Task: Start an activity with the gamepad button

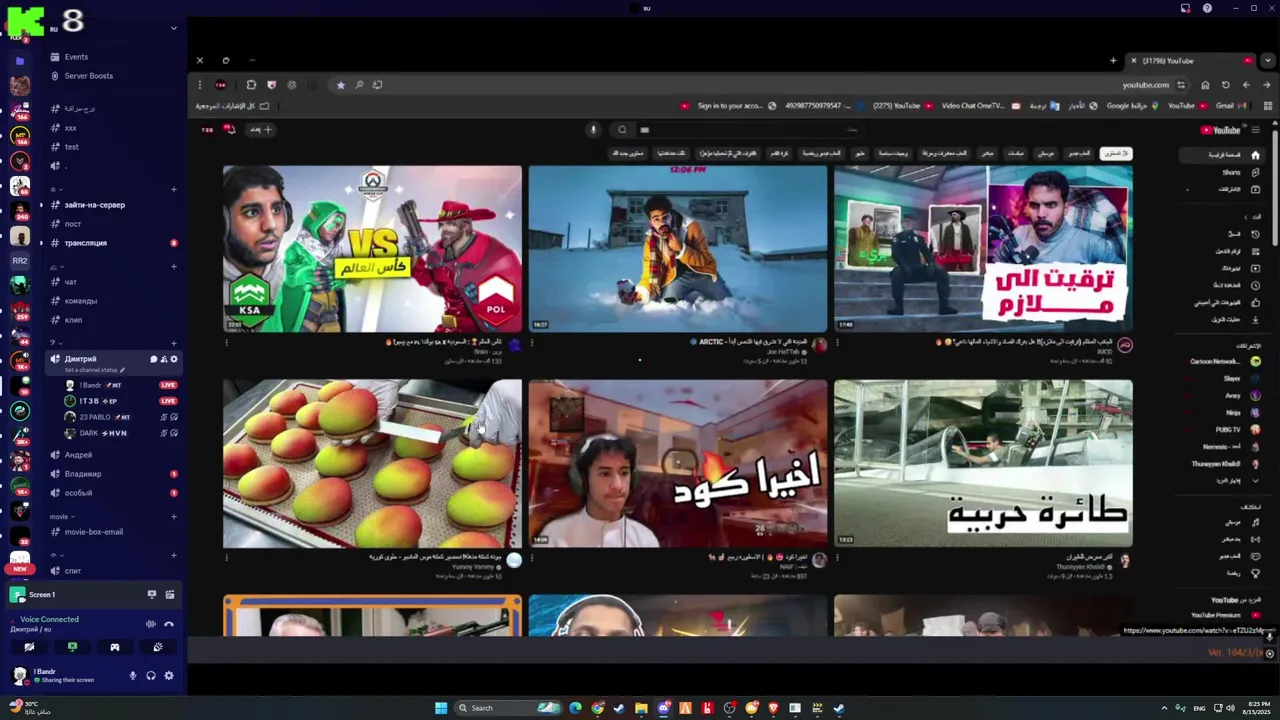Action: pos(115,647)
